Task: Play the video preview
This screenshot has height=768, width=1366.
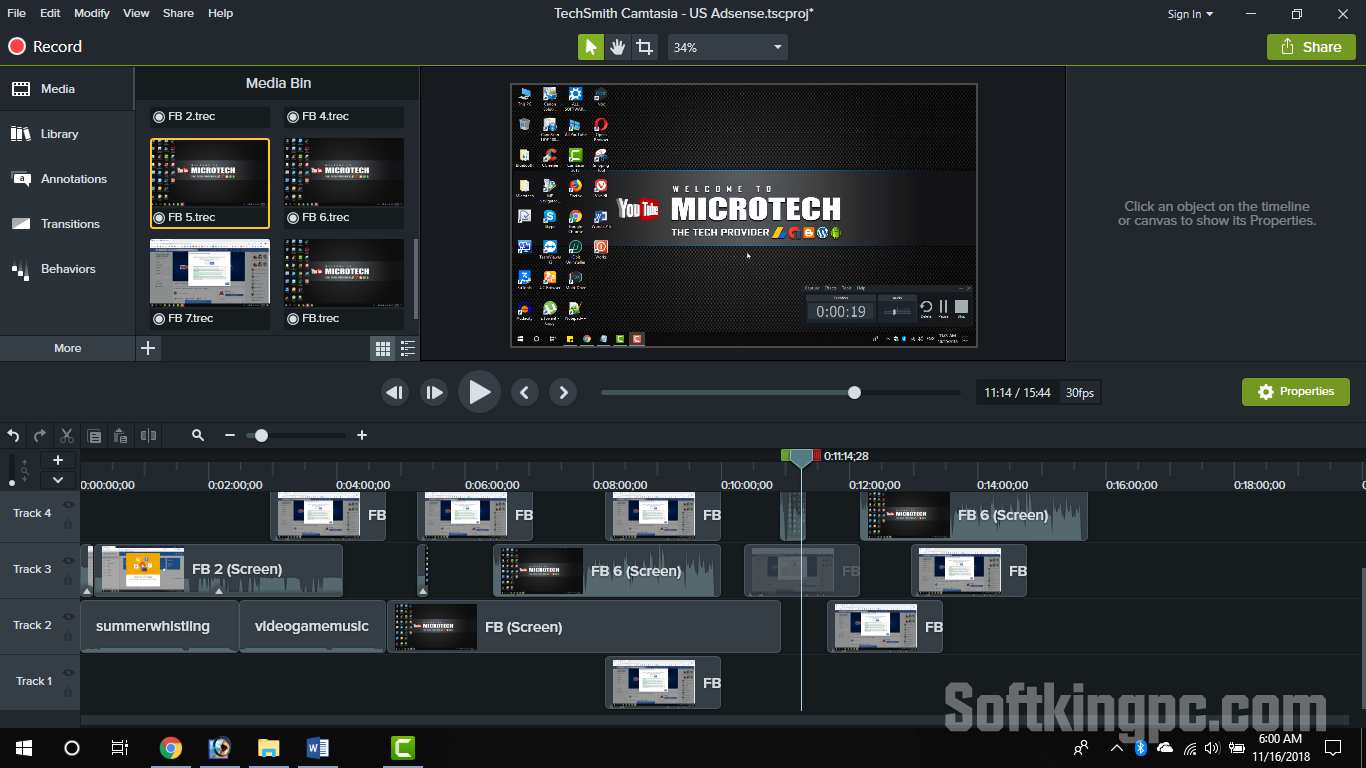Action: tap(479, 392)
